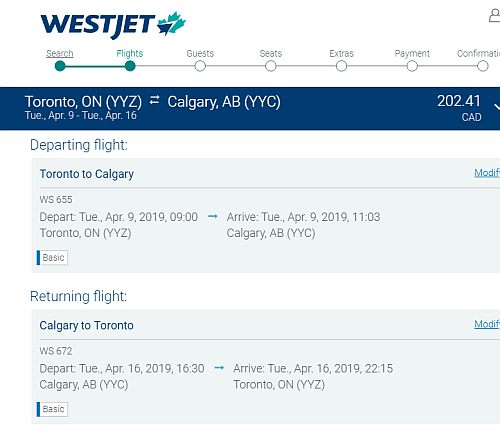Modify the Calgary to Toronto flight
Image resolution: width=500 pixels, height=443 pixels.
point(487,324)
